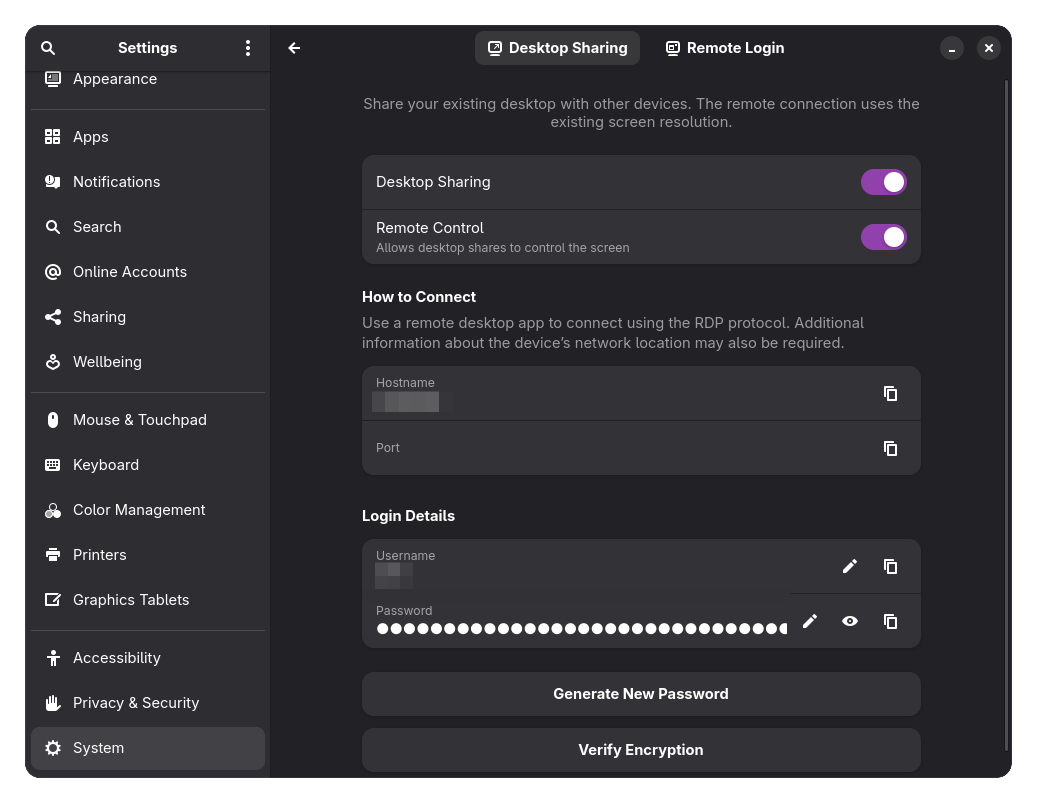The width and height of the screenshot is (1037, 803).
Task: Select Printers in the sidebar
Action: coord(148,555)
